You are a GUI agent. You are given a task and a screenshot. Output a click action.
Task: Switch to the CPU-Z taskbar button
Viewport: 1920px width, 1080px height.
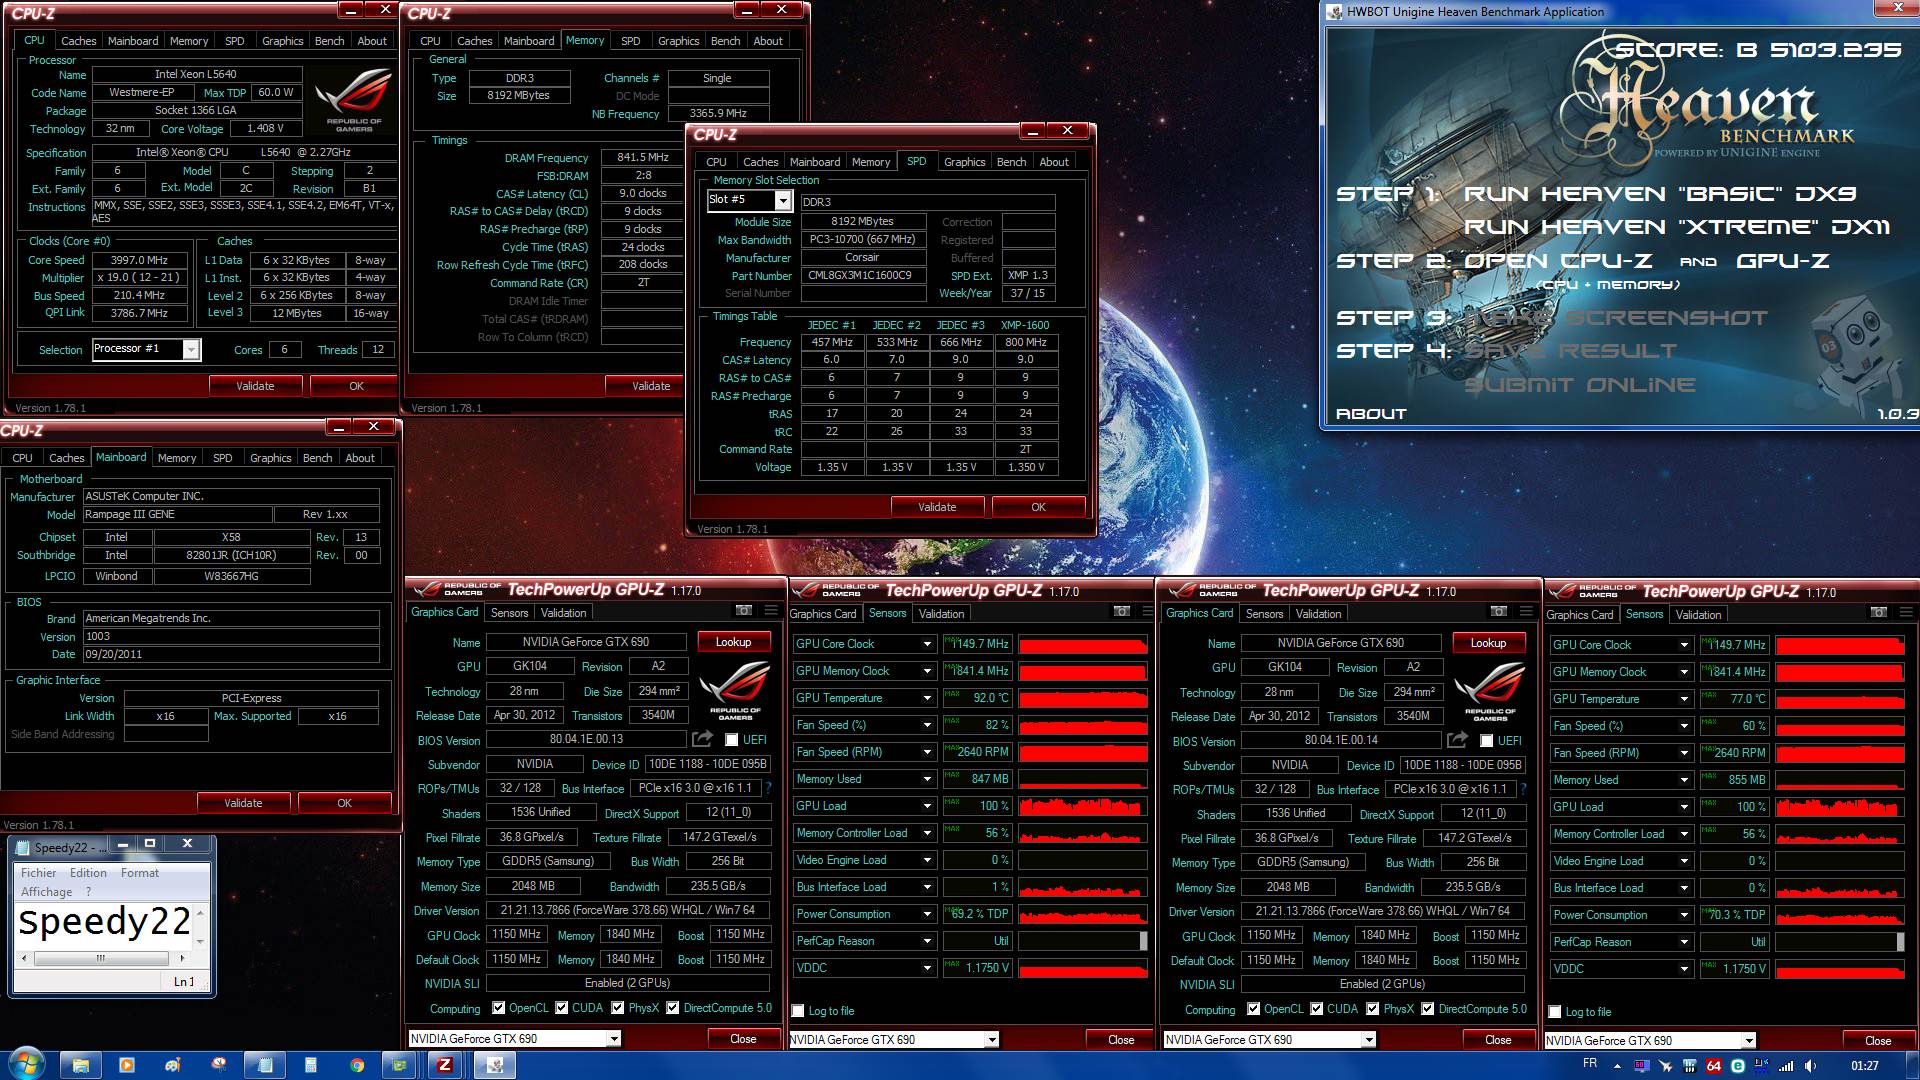(x=447, y=1065)
